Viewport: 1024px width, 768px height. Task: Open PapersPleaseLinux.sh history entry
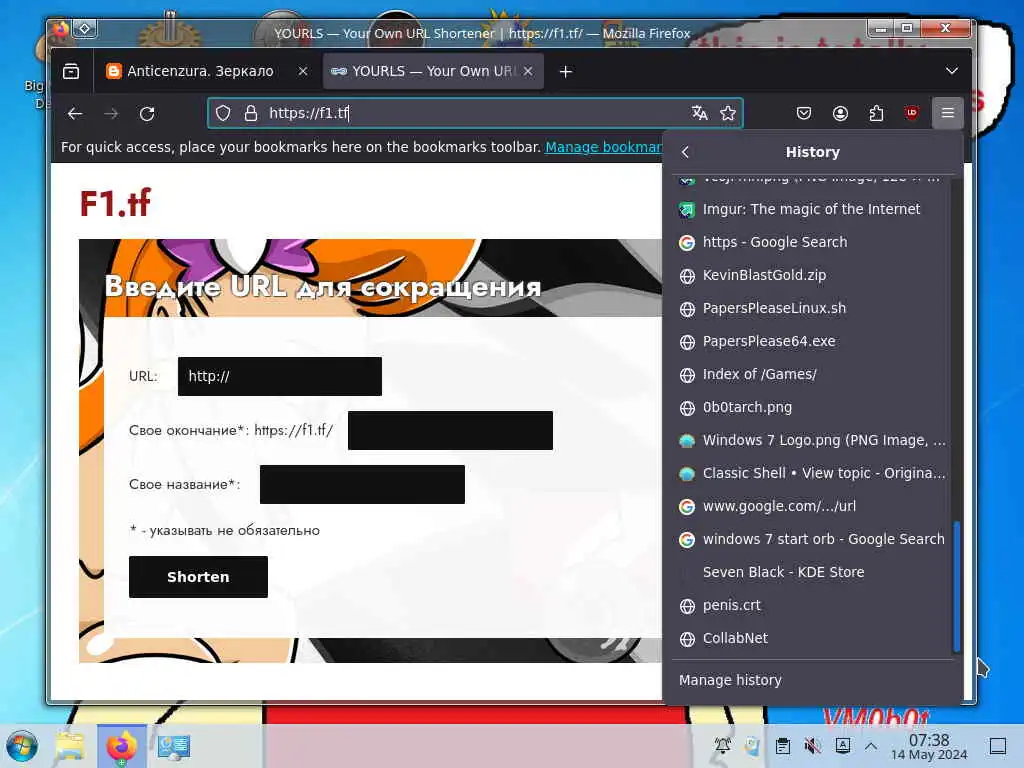pos(812,308)
